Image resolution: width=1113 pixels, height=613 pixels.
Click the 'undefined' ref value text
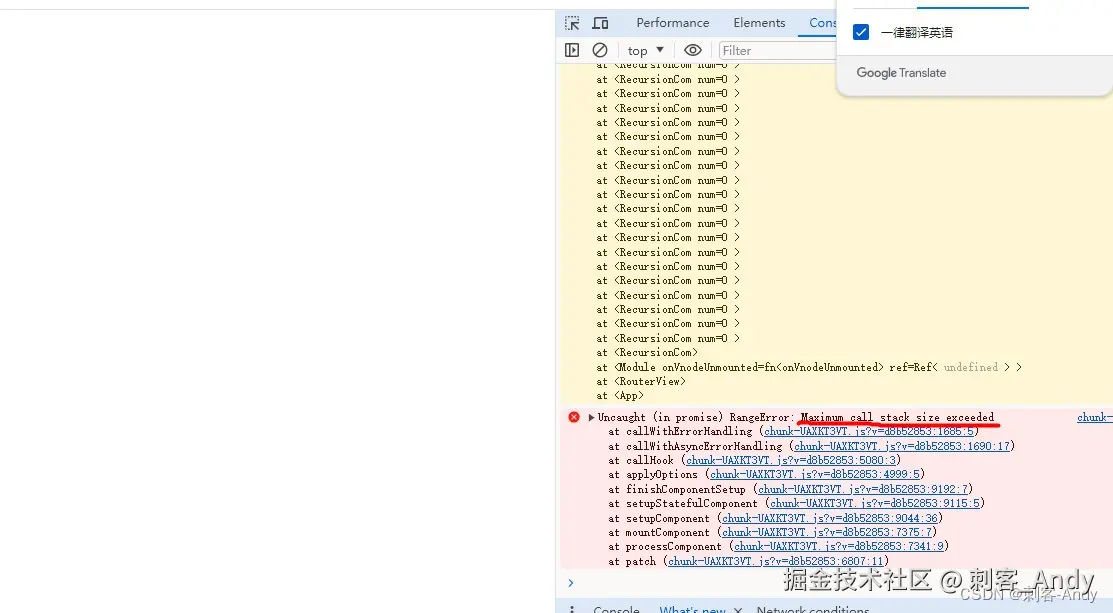click(970, 368)
